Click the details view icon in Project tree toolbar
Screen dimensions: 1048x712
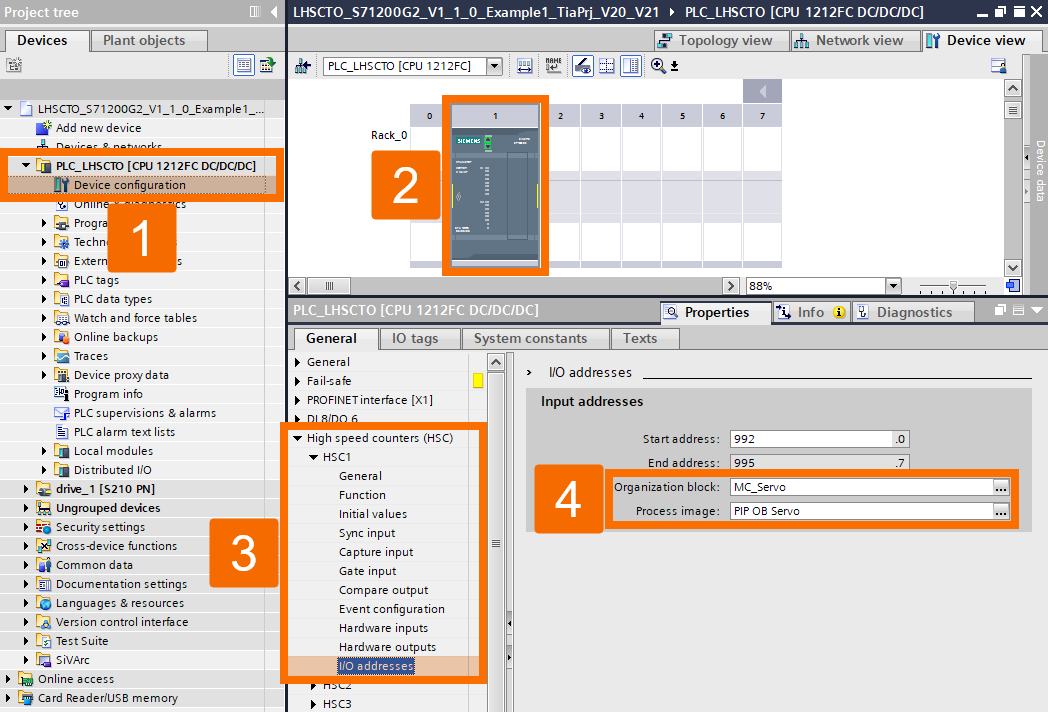tap(244, 65)
